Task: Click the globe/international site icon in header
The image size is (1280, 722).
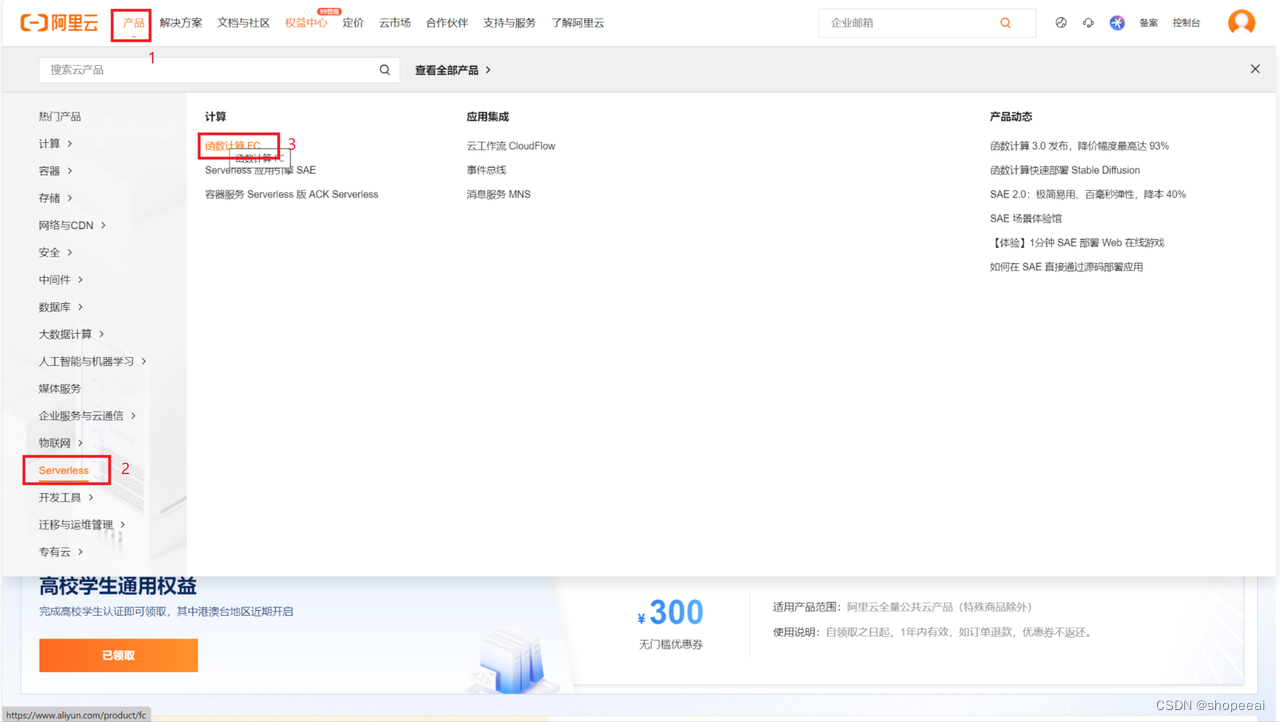Action: point(1061,23)
